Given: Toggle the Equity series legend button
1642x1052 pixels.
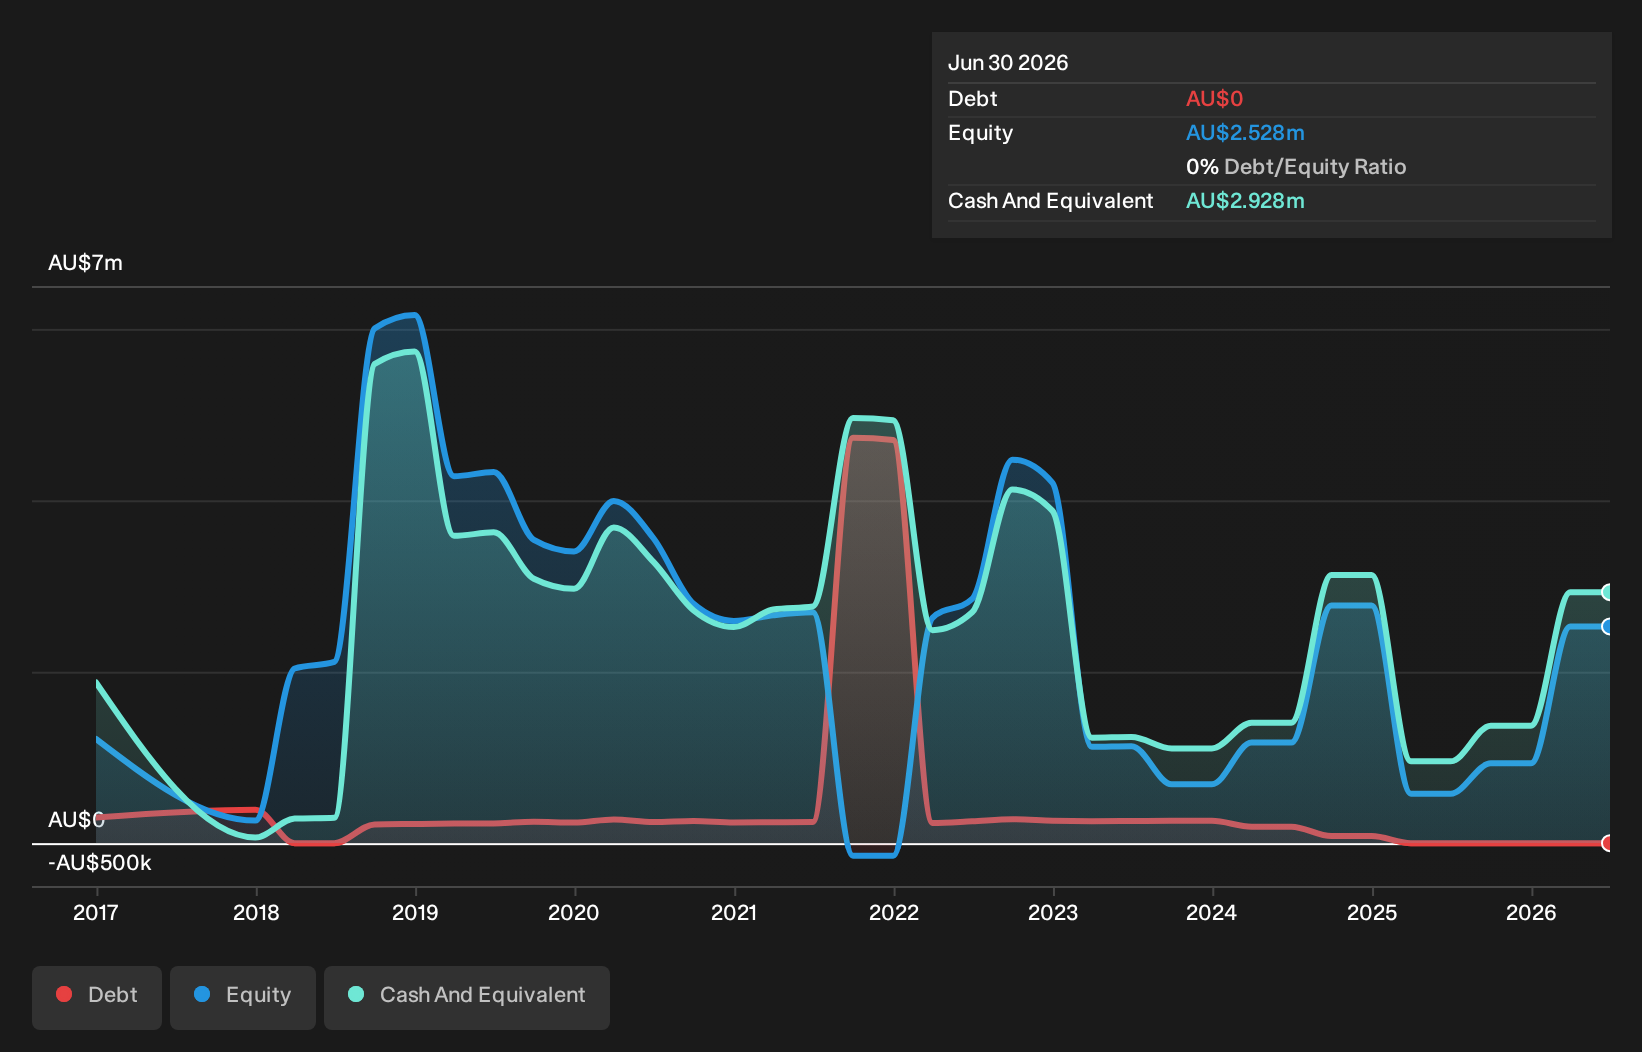Looking at the screenshot, I should [x=243, y=997].
